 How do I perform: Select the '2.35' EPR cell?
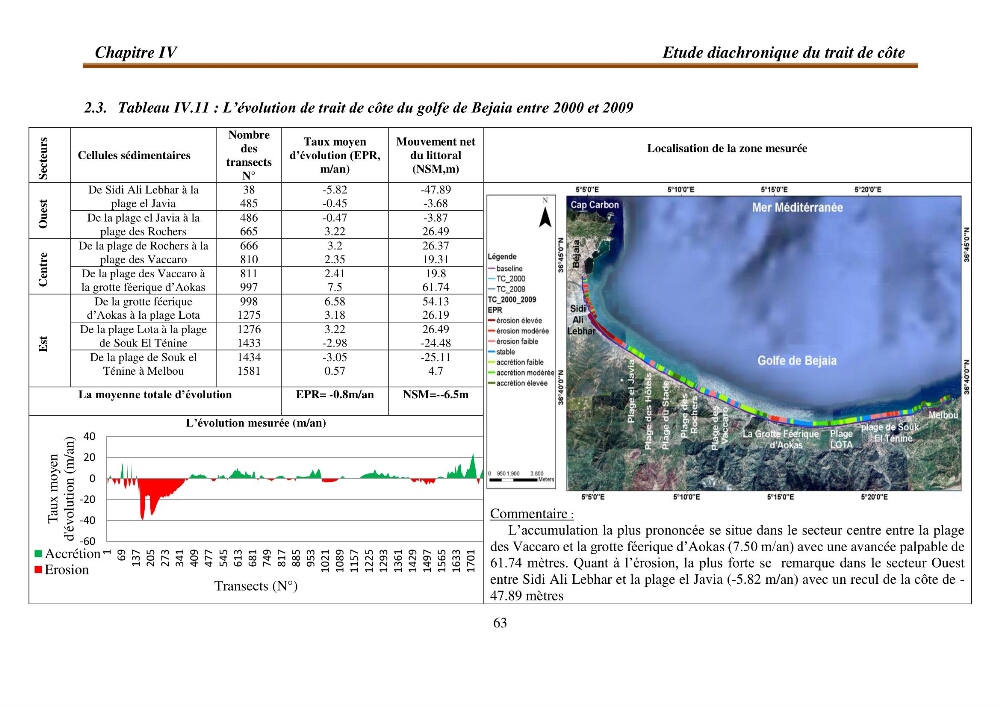point(335,259)
